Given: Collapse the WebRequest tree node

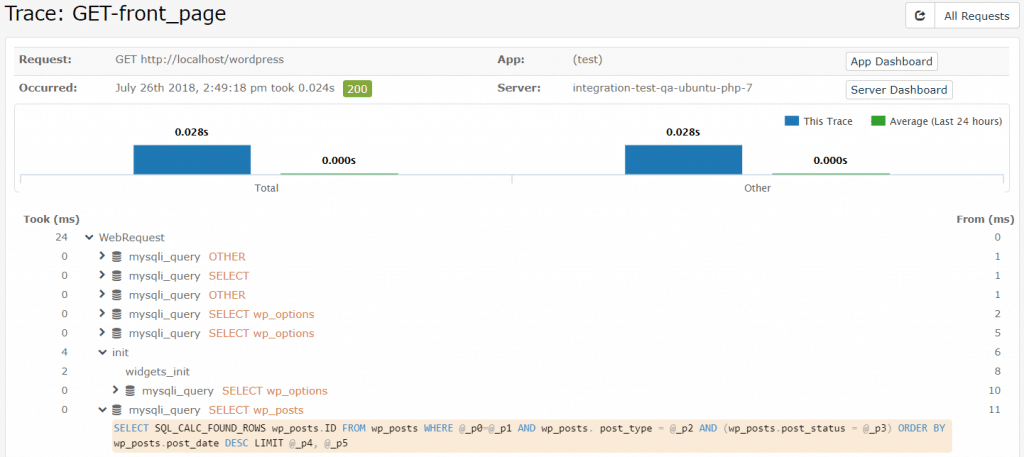Looking at the screenshot, I should tap(89, 238).
